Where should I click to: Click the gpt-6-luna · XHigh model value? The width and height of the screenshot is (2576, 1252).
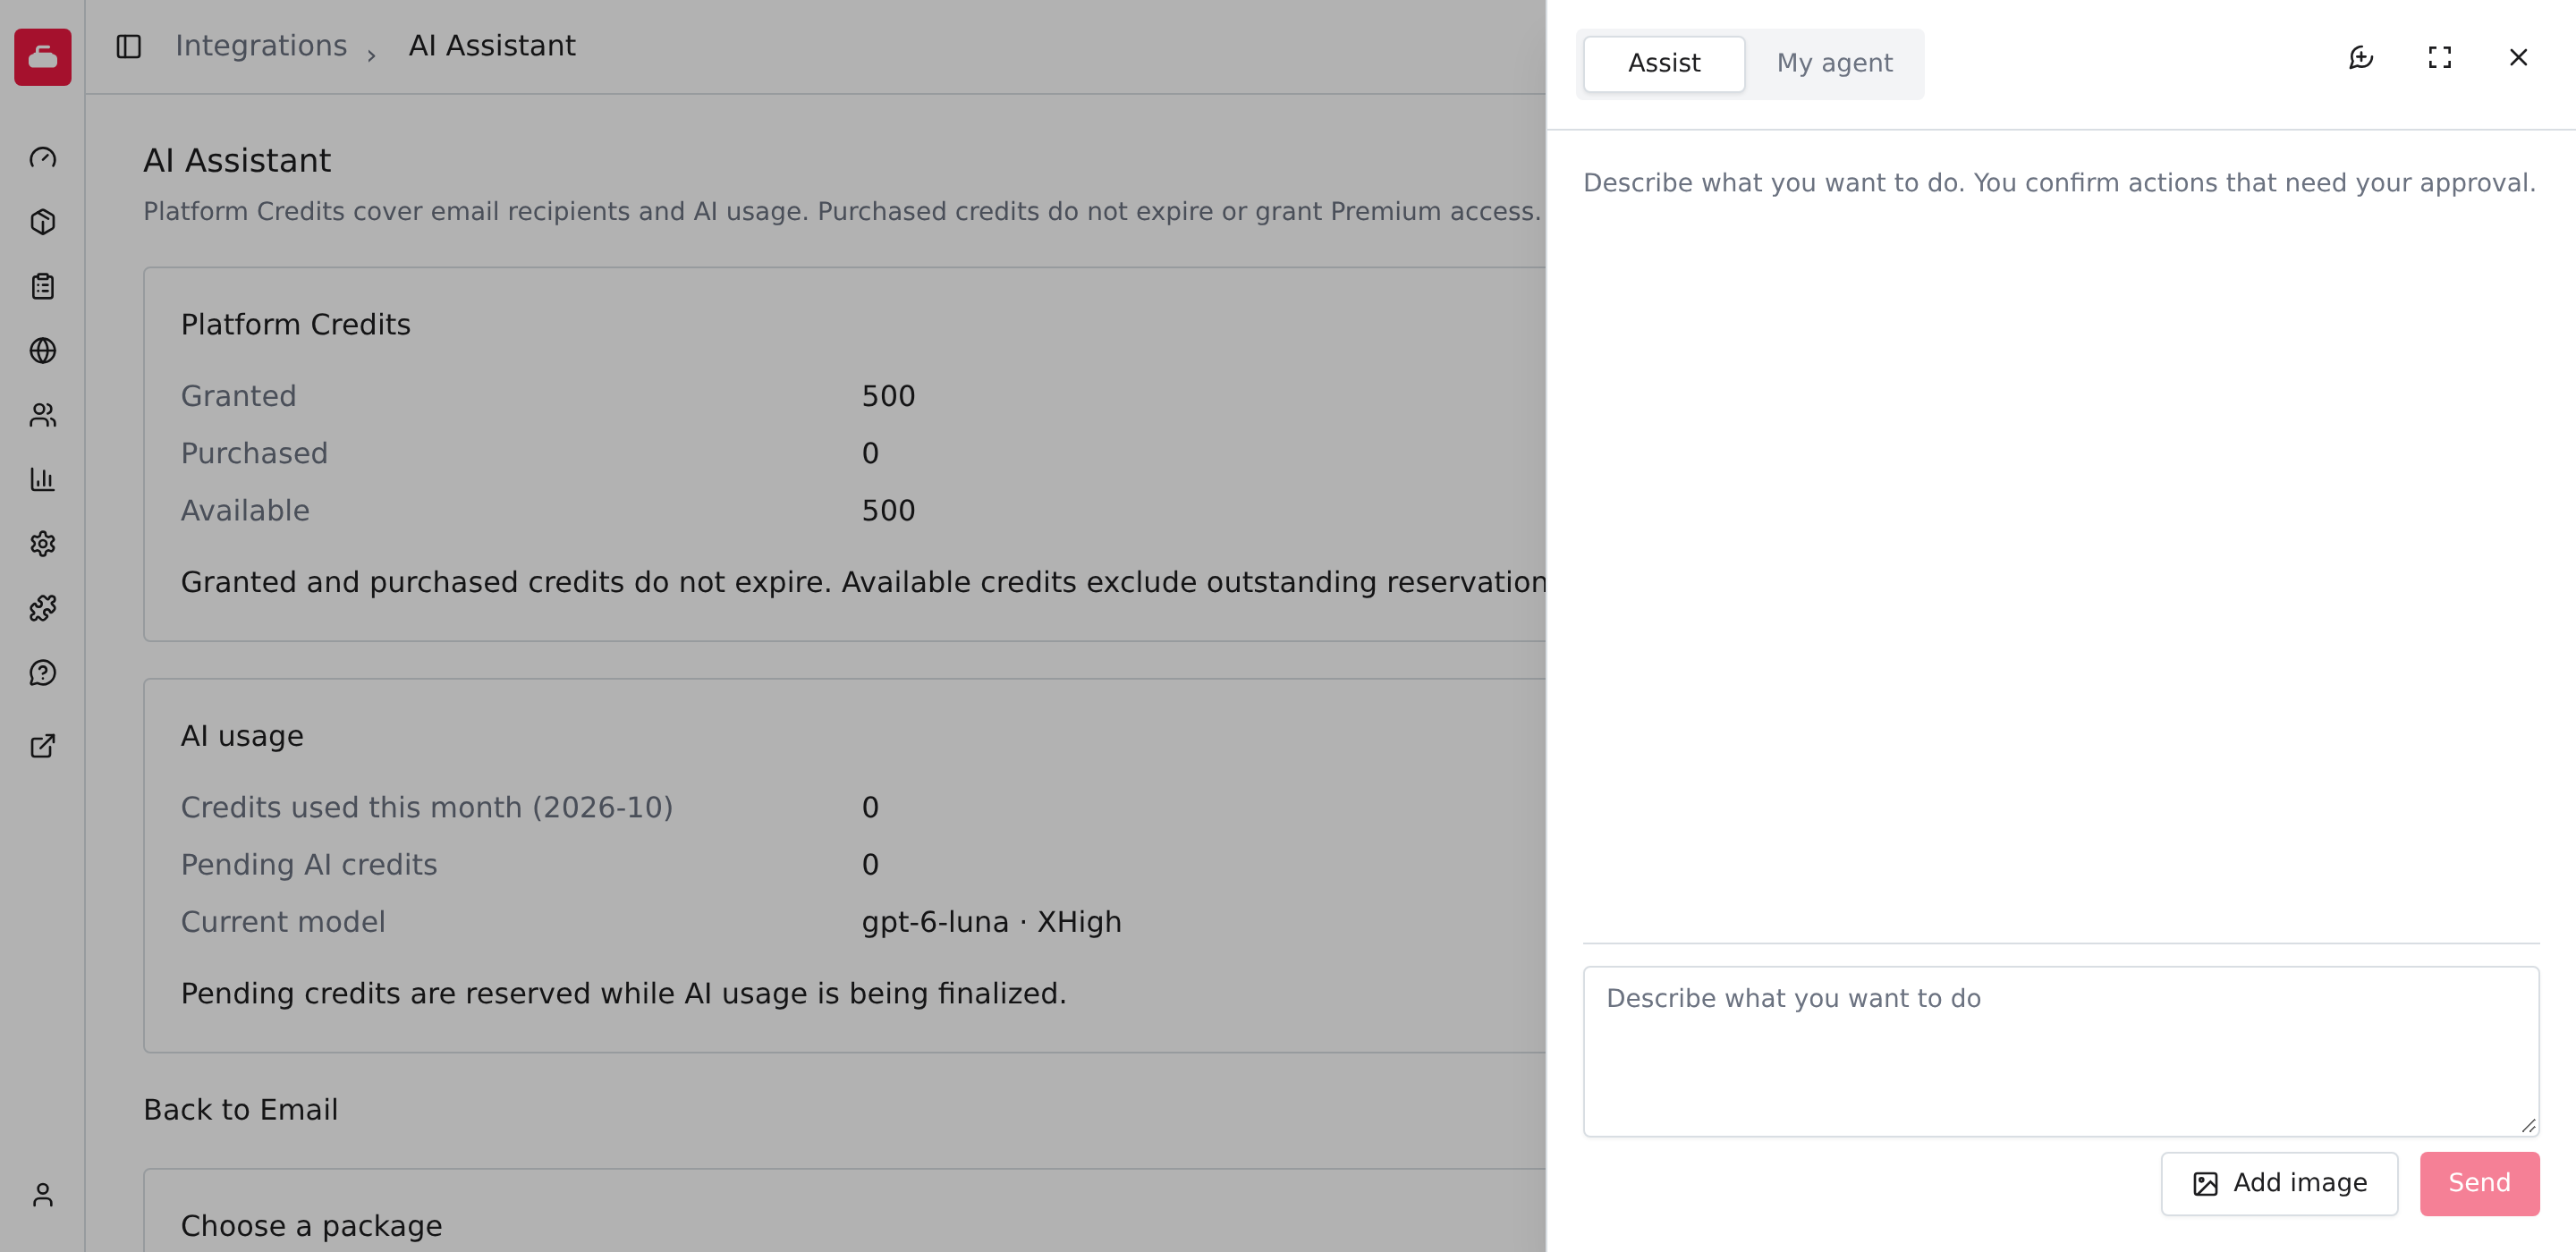pos(991,922)
